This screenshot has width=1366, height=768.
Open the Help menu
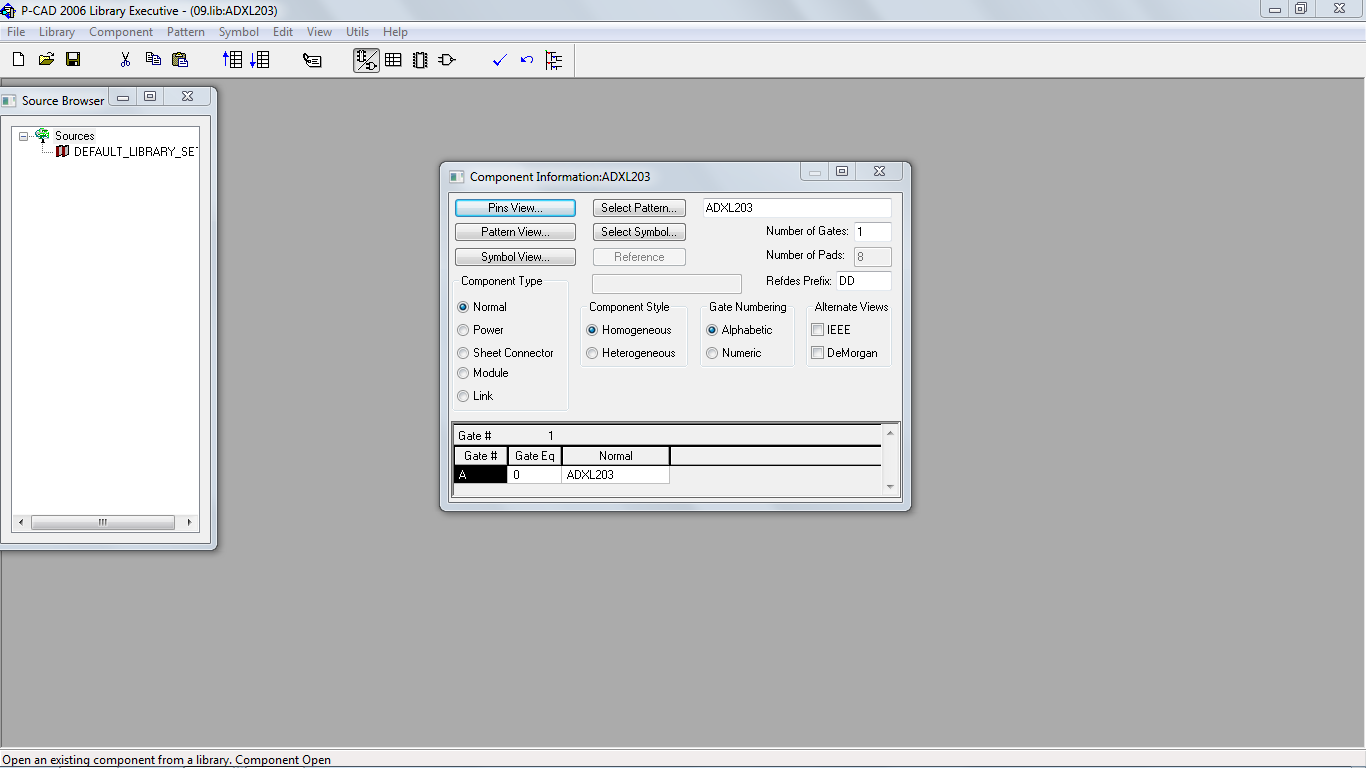[x=395, y=32]
